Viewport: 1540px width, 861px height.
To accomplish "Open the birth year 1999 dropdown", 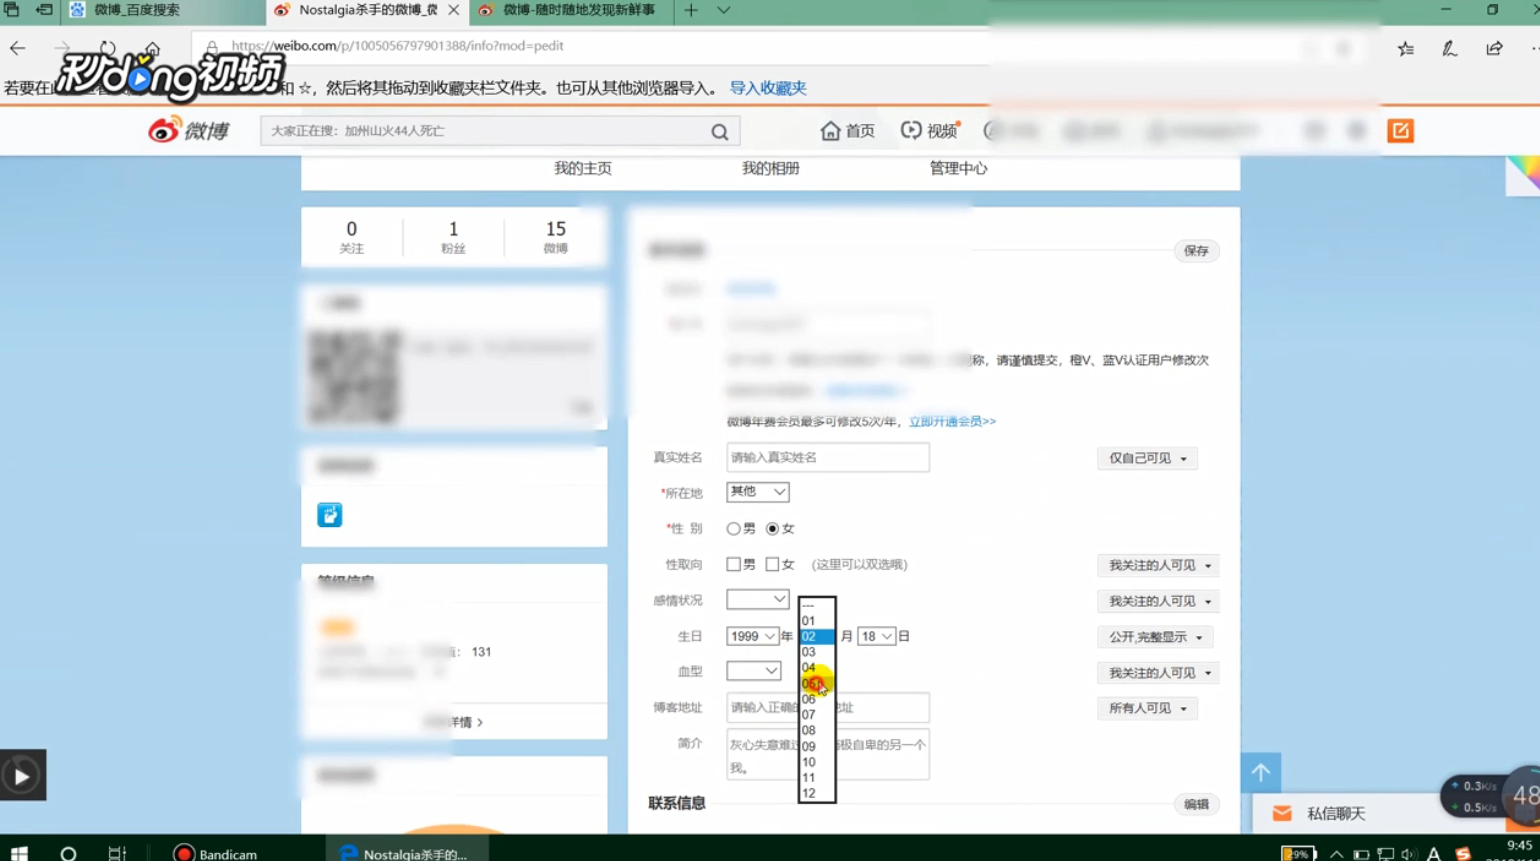I will pyautogui.click(x=751, y=636).
